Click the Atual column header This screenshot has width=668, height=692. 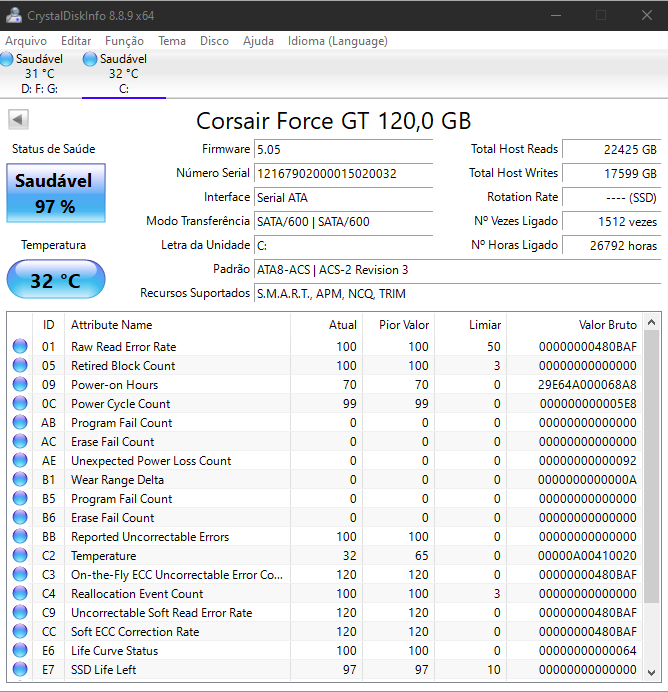(x=326, y=325)
